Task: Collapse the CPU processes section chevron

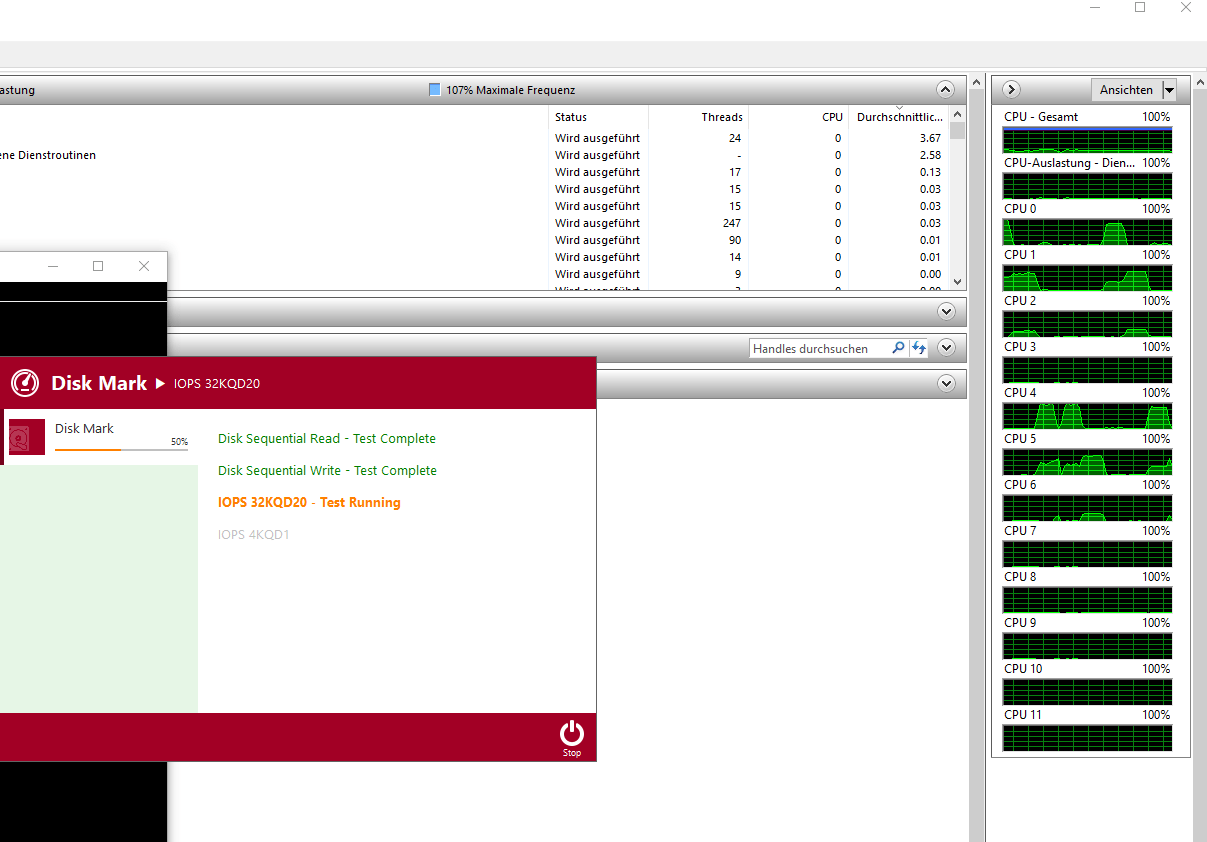Action: pyautogui.click(x=945, y=90)
